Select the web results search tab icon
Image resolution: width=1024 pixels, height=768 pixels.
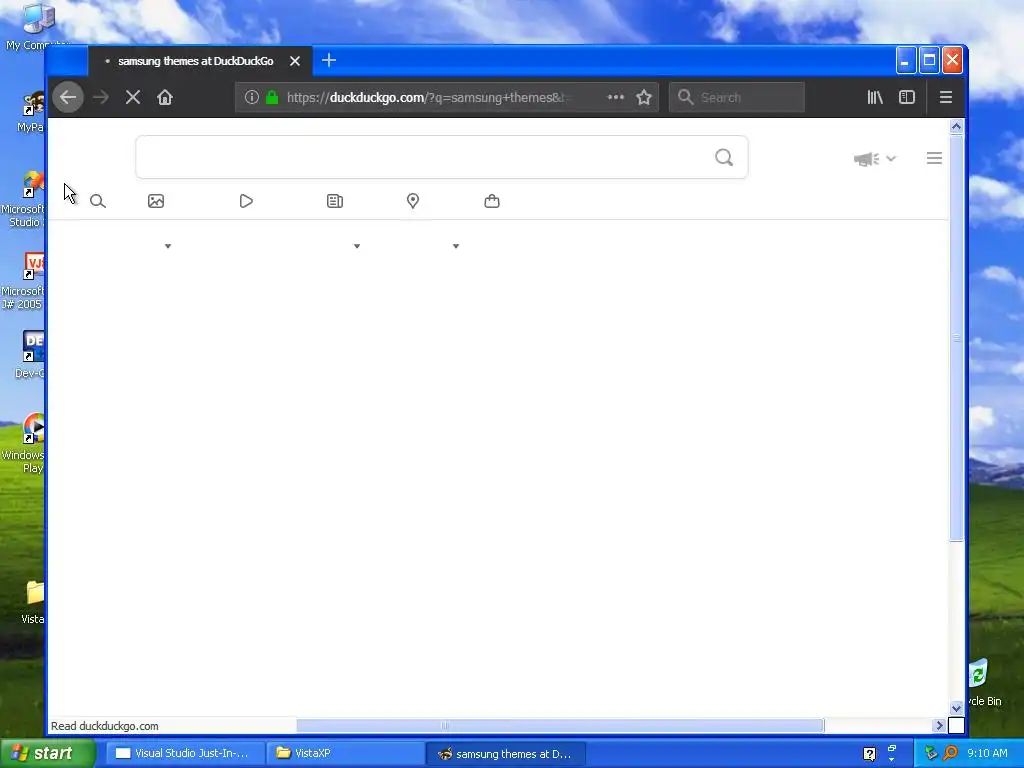click(x=98, y=201)
